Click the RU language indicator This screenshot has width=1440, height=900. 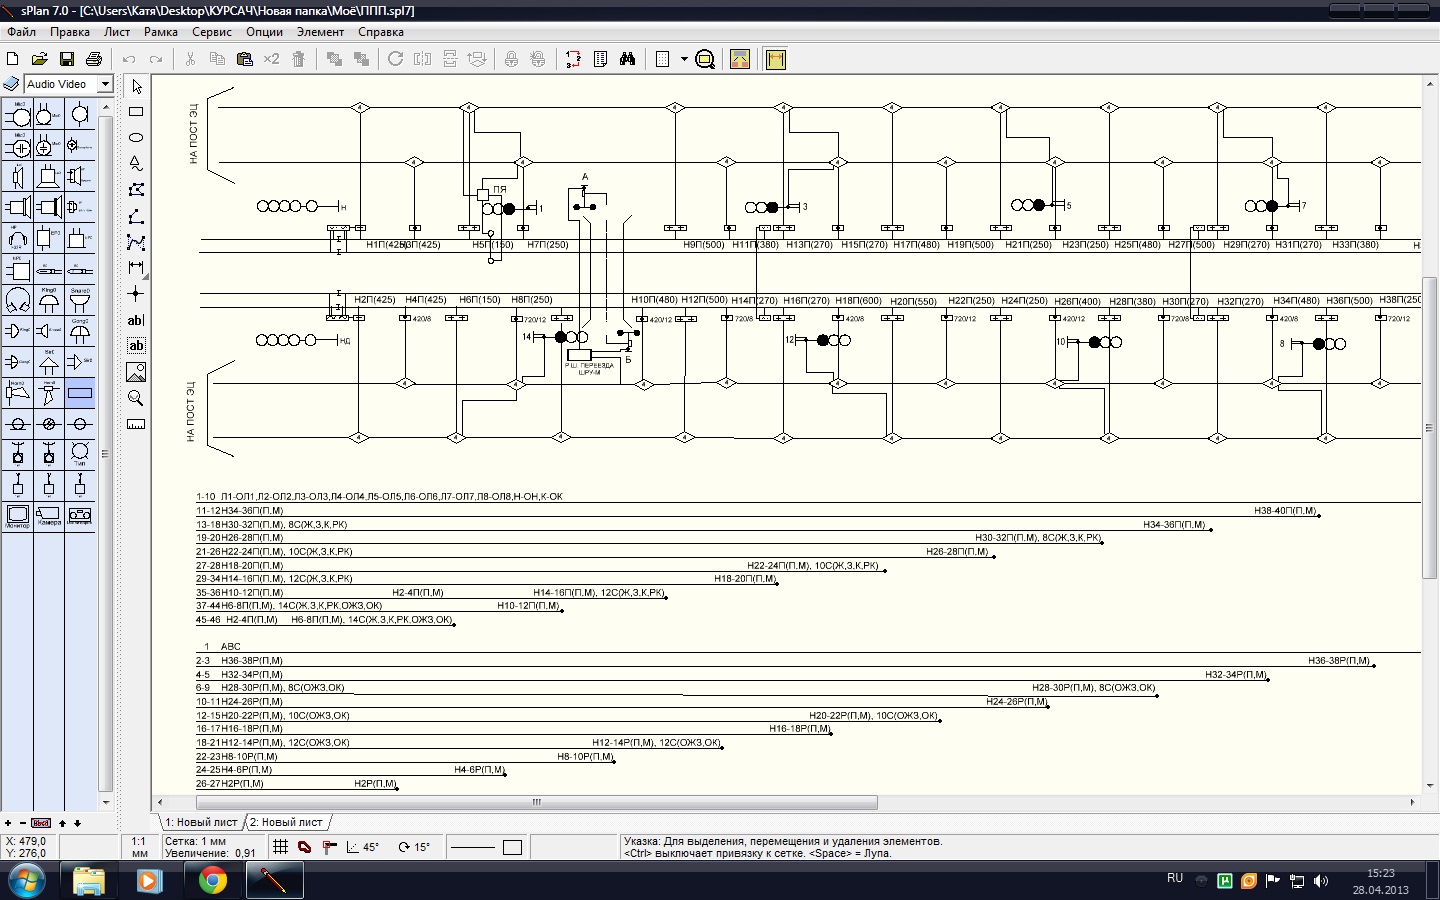click(1175, 878)
